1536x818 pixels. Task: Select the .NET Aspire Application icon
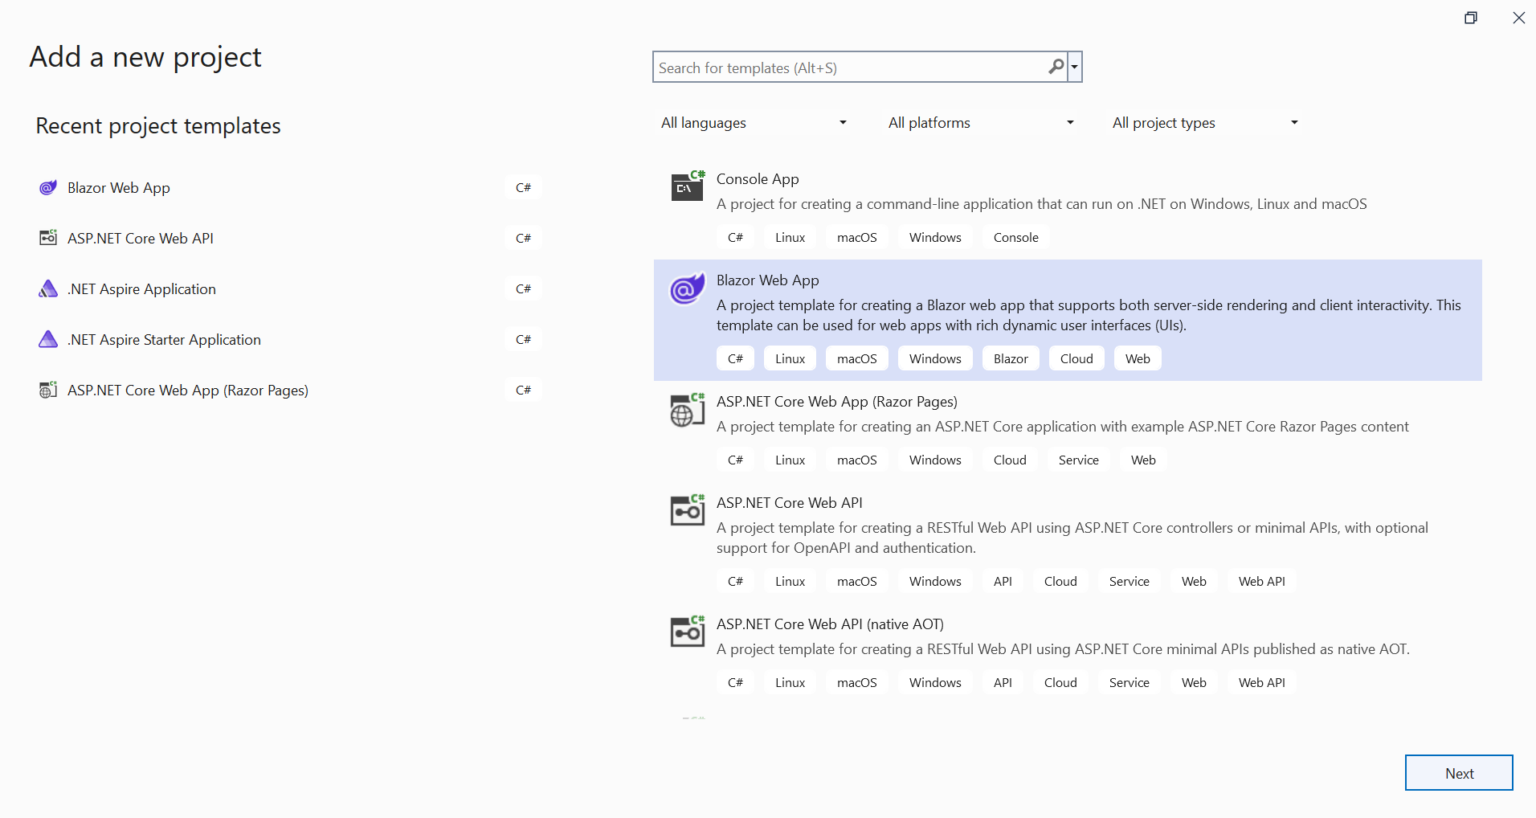pyautogui.click(x=48, y=288)
